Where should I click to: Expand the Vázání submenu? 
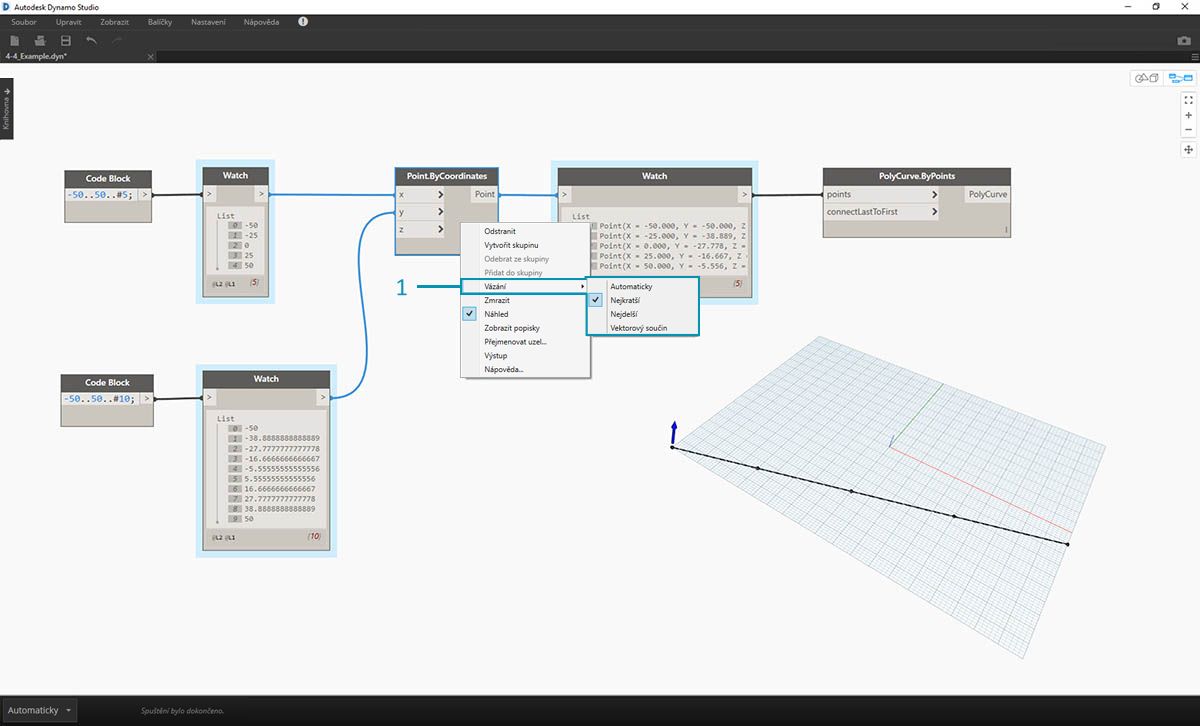coord(525,286)
